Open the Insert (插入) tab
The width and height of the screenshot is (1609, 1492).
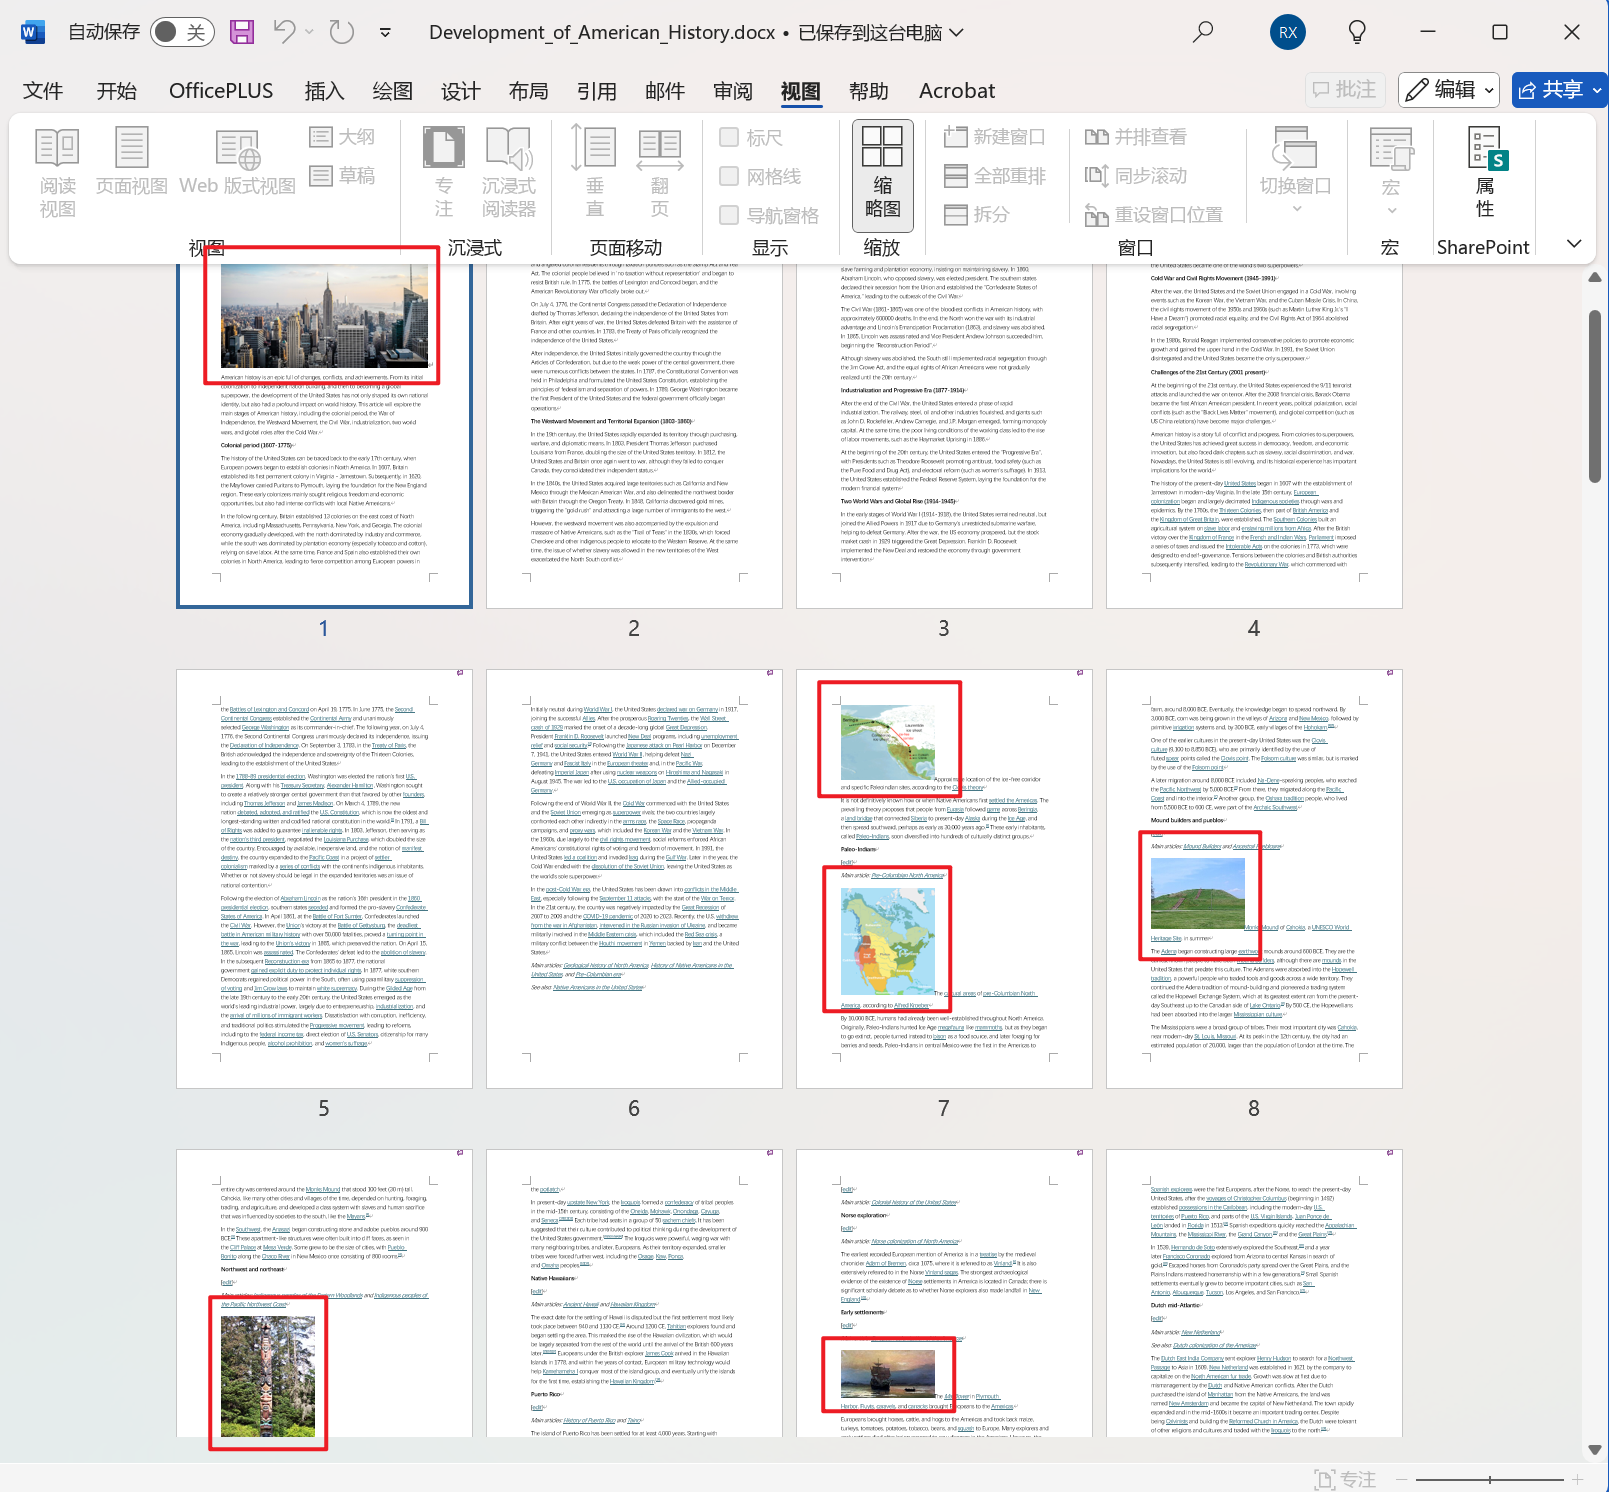(x=324, y=91)
